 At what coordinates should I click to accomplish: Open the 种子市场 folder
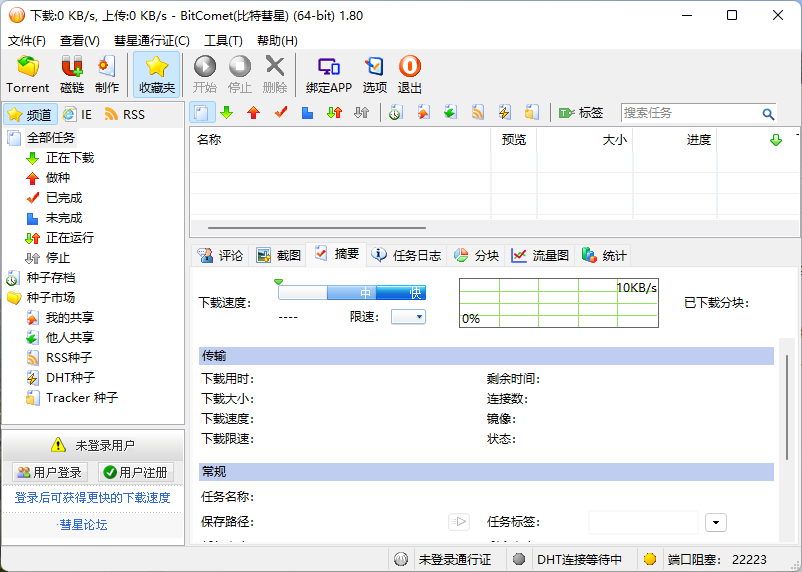(x=51, y=297)
